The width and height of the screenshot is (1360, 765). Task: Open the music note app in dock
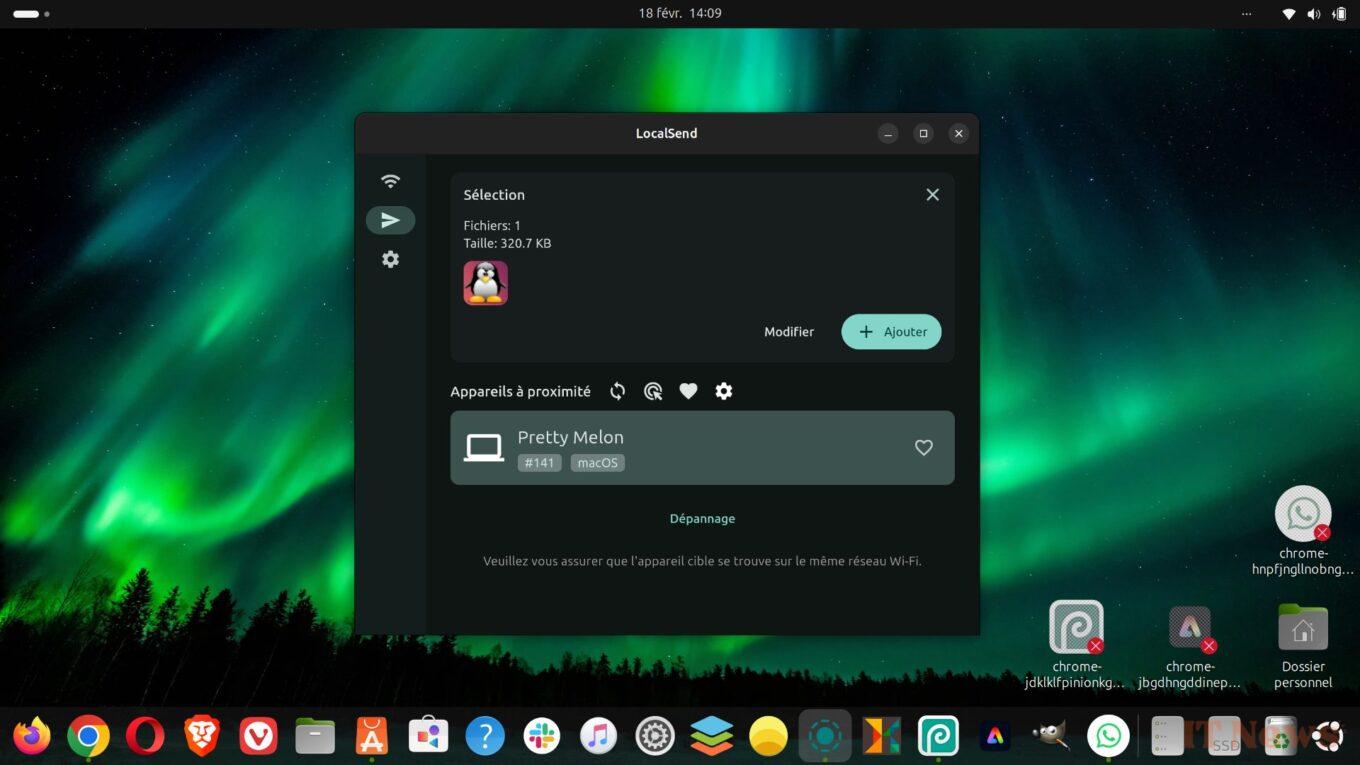click(598, 737)
